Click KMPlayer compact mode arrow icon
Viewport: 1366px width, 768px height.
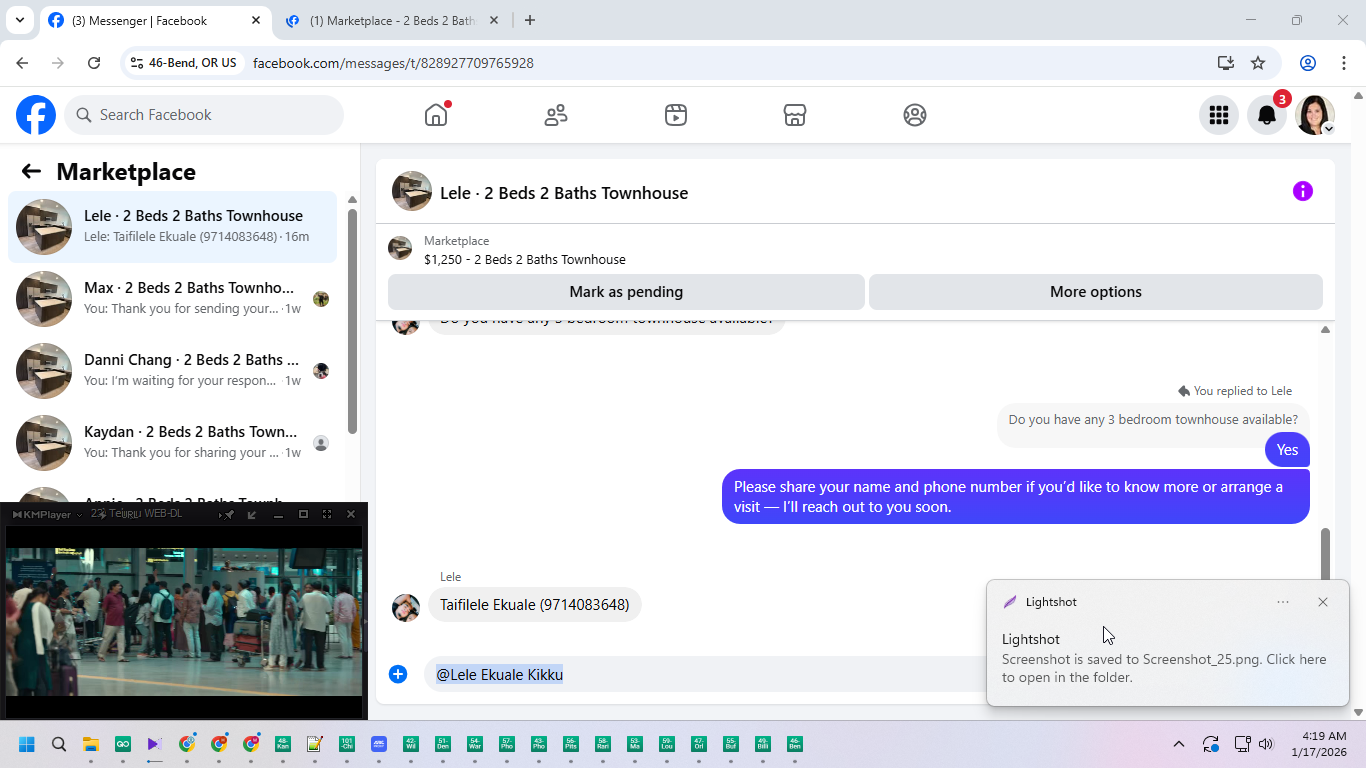point(252,514)
